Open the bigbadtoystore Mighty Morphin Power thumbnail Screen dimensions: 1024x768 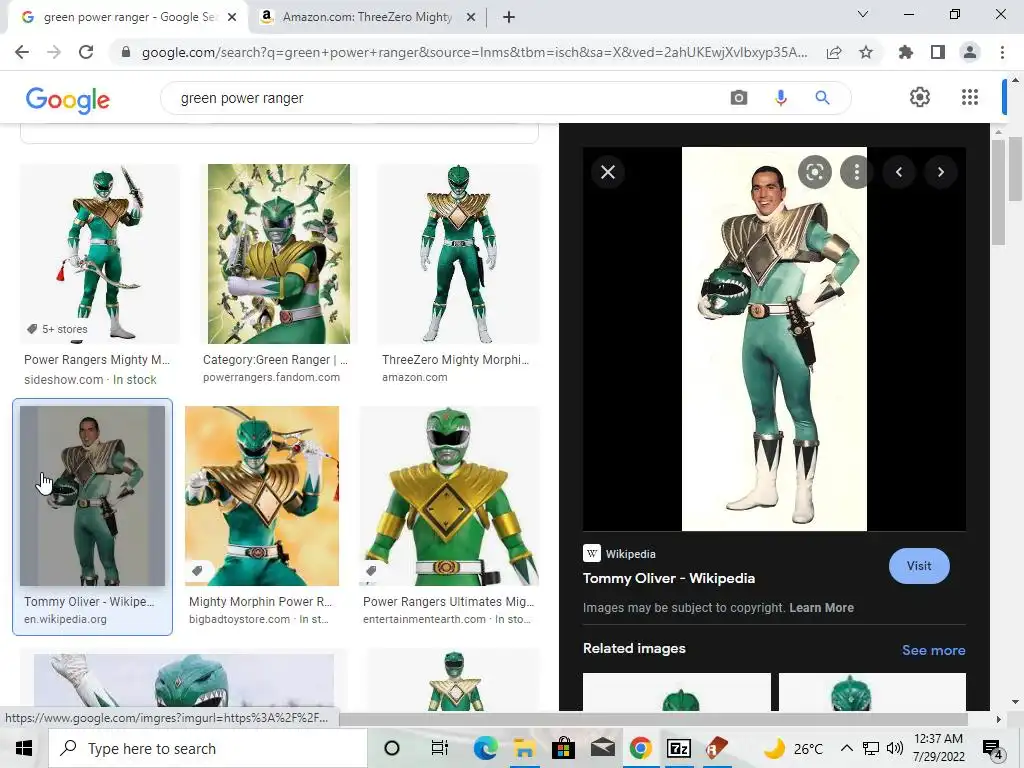[262, 496]
